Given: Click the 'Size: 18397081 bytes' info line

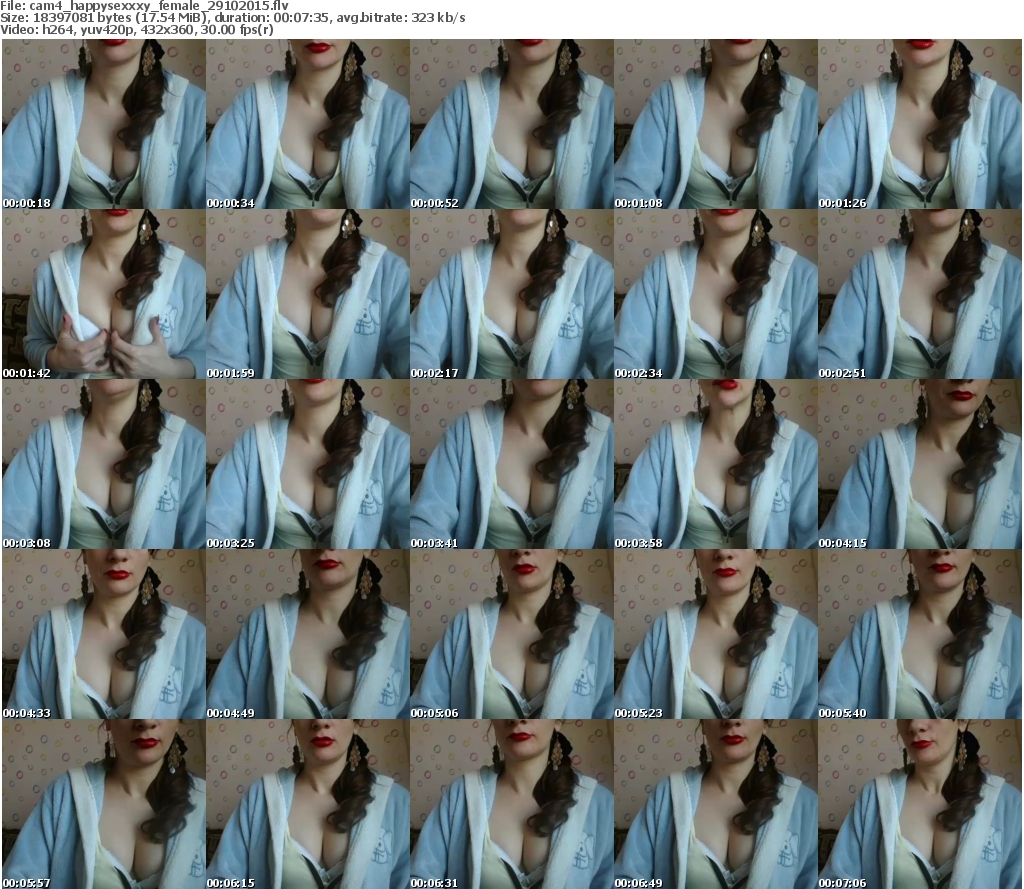Looking at the screenshot, I should 233,18.
